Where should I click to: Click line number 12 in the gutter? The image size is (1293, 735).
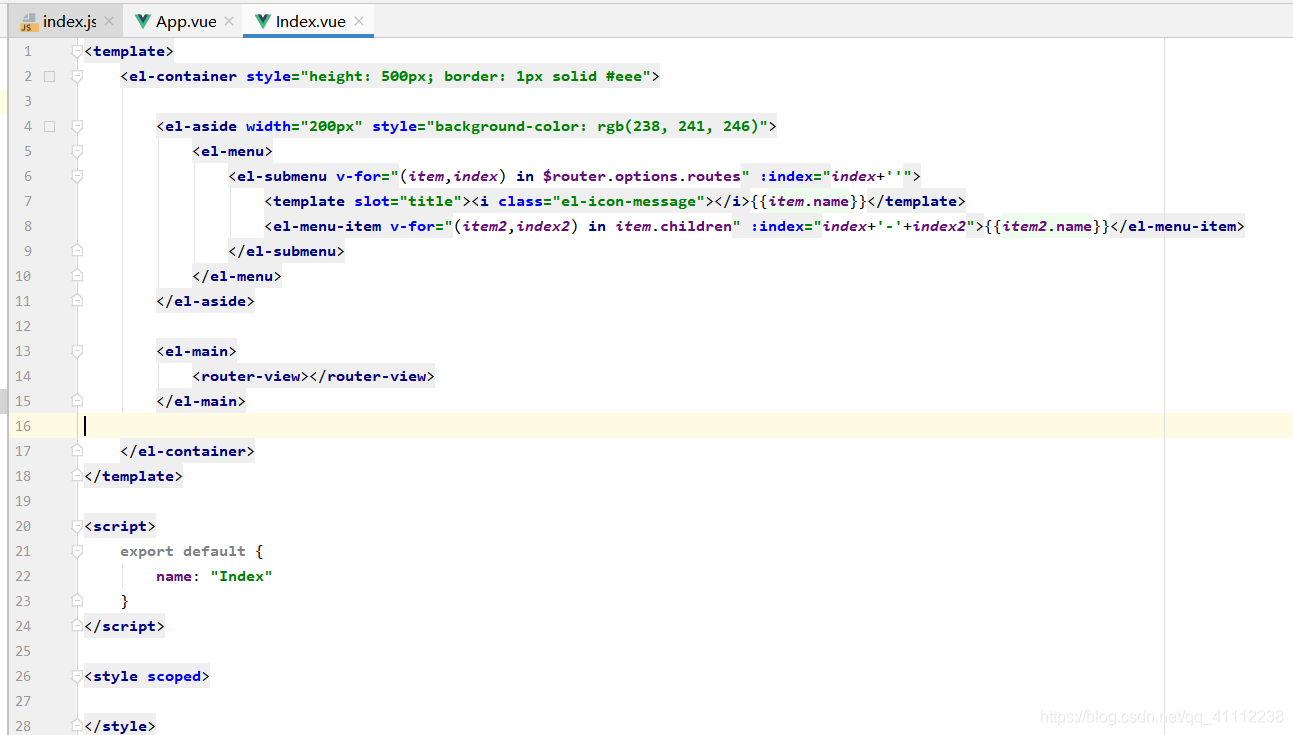click(x=23, y=326)
